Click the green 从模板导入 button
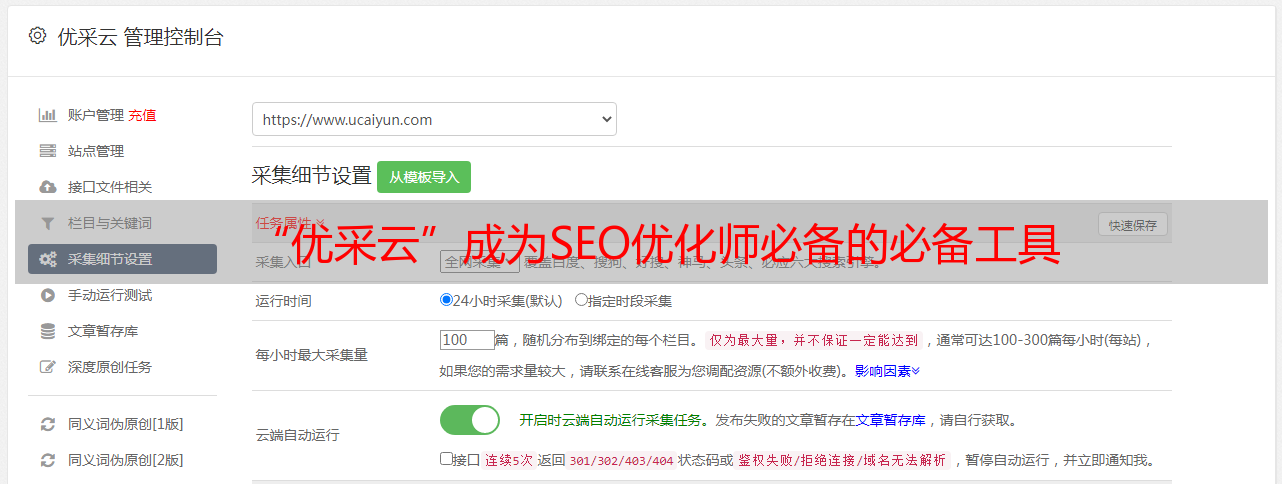 [x=424, y=177]
